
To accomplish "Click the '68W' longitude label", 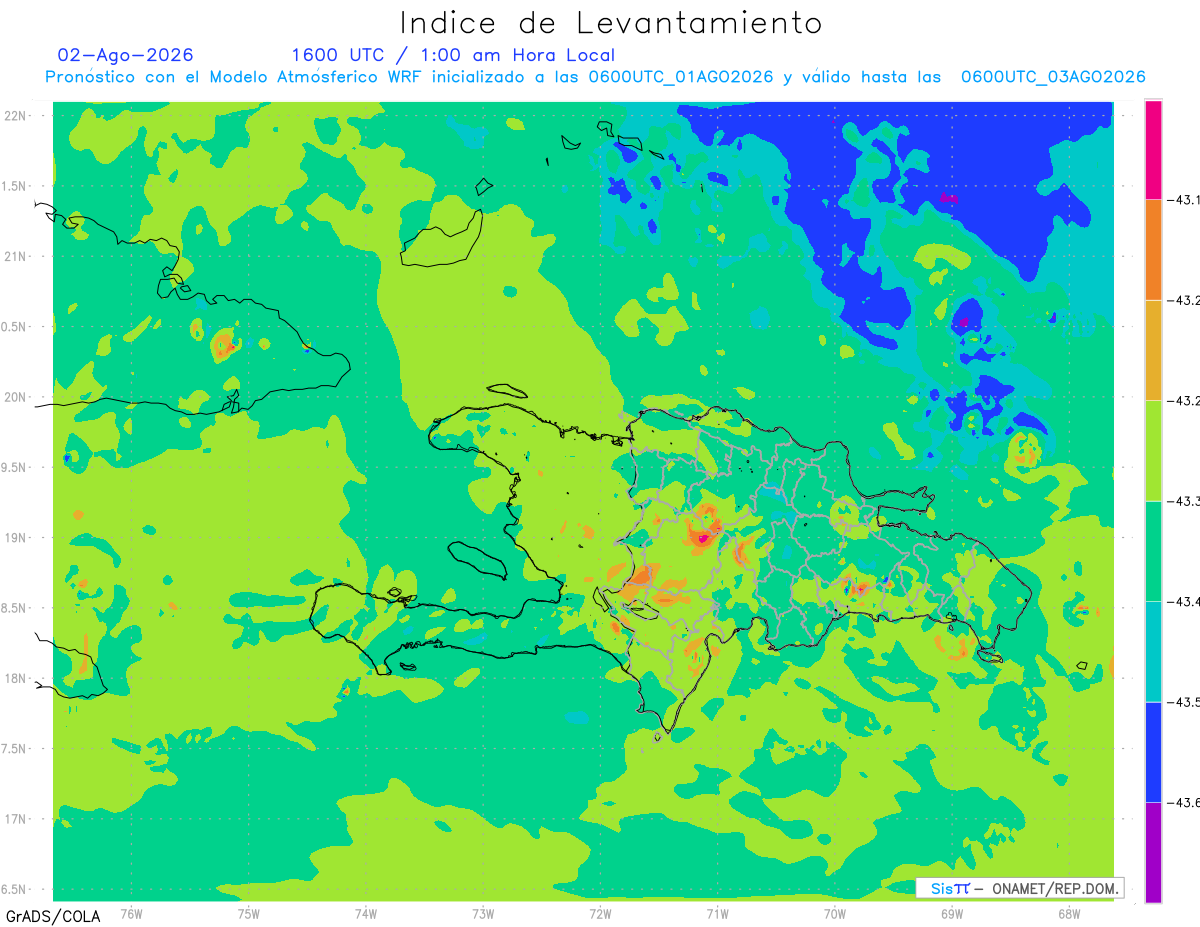I will [x=1069, y=913].
